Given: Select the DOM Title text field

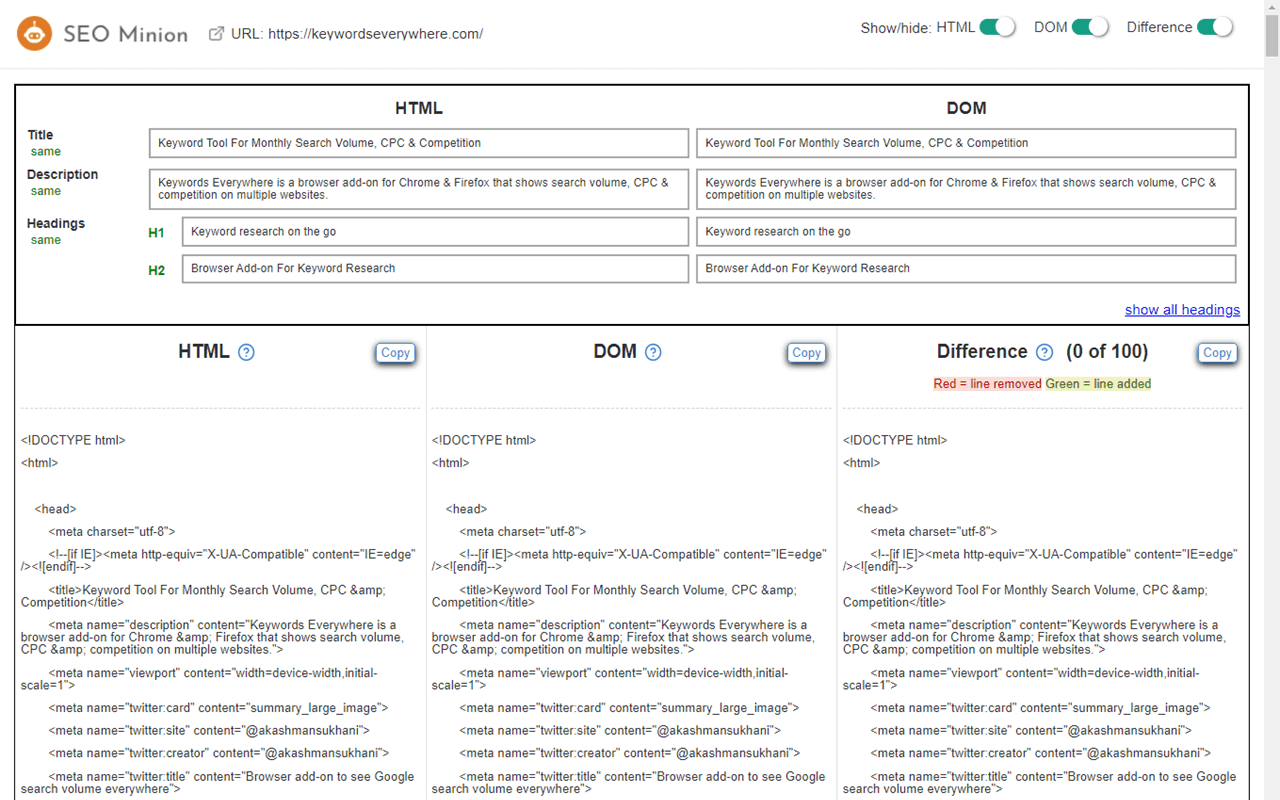Looking at the screenshot, I should click(x=966, y=143).
